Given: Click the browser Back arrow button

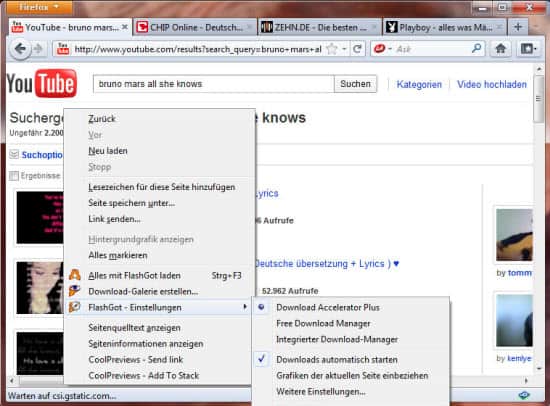Looking at the screenshot, I should pos(20,49).
